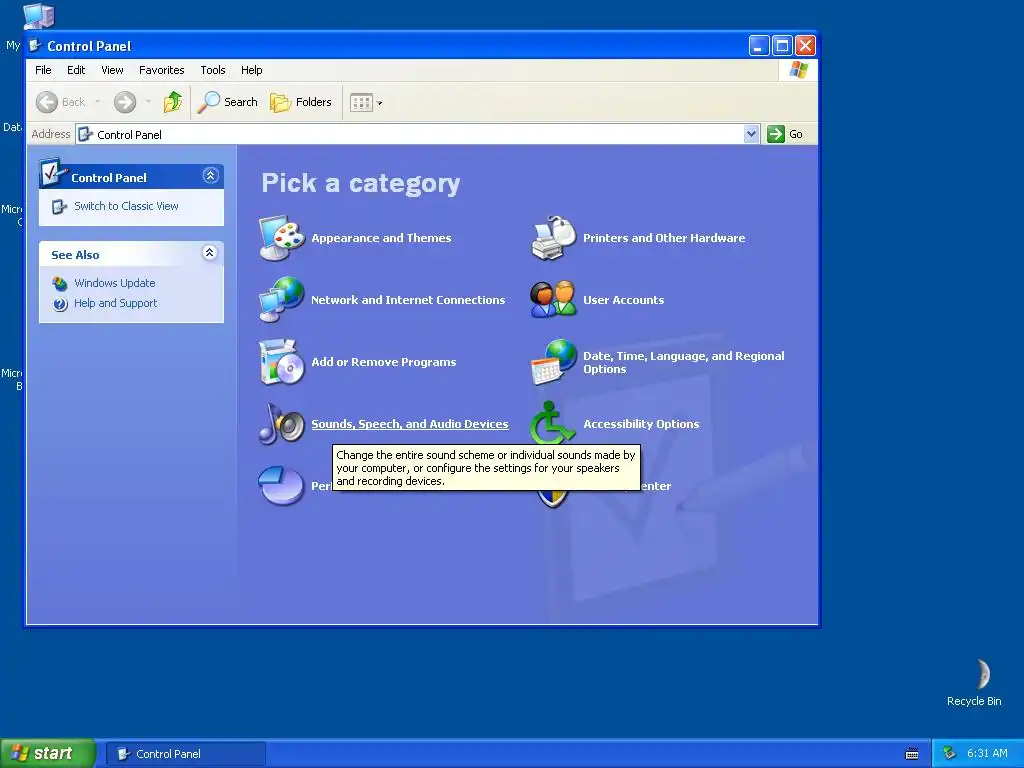Open the Network and Internet Connections text link
The height and width of the screenshot is (768, 1024).
(x=408, y=300)
